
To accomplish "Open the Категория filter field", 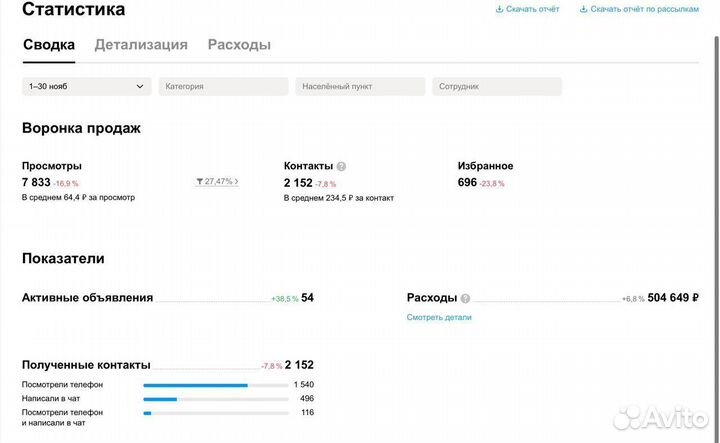I will [x=224, y=87].
